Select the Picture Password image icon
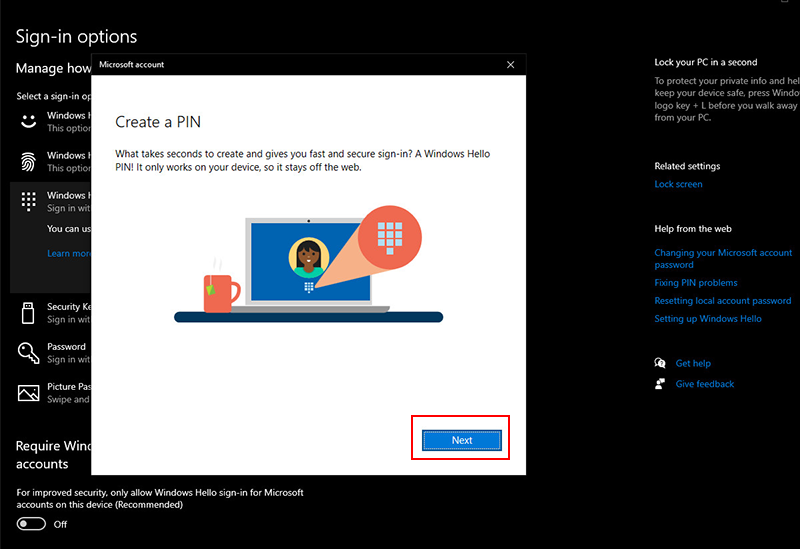The width and height of the screenshot is (800, 549). [29, 393]
